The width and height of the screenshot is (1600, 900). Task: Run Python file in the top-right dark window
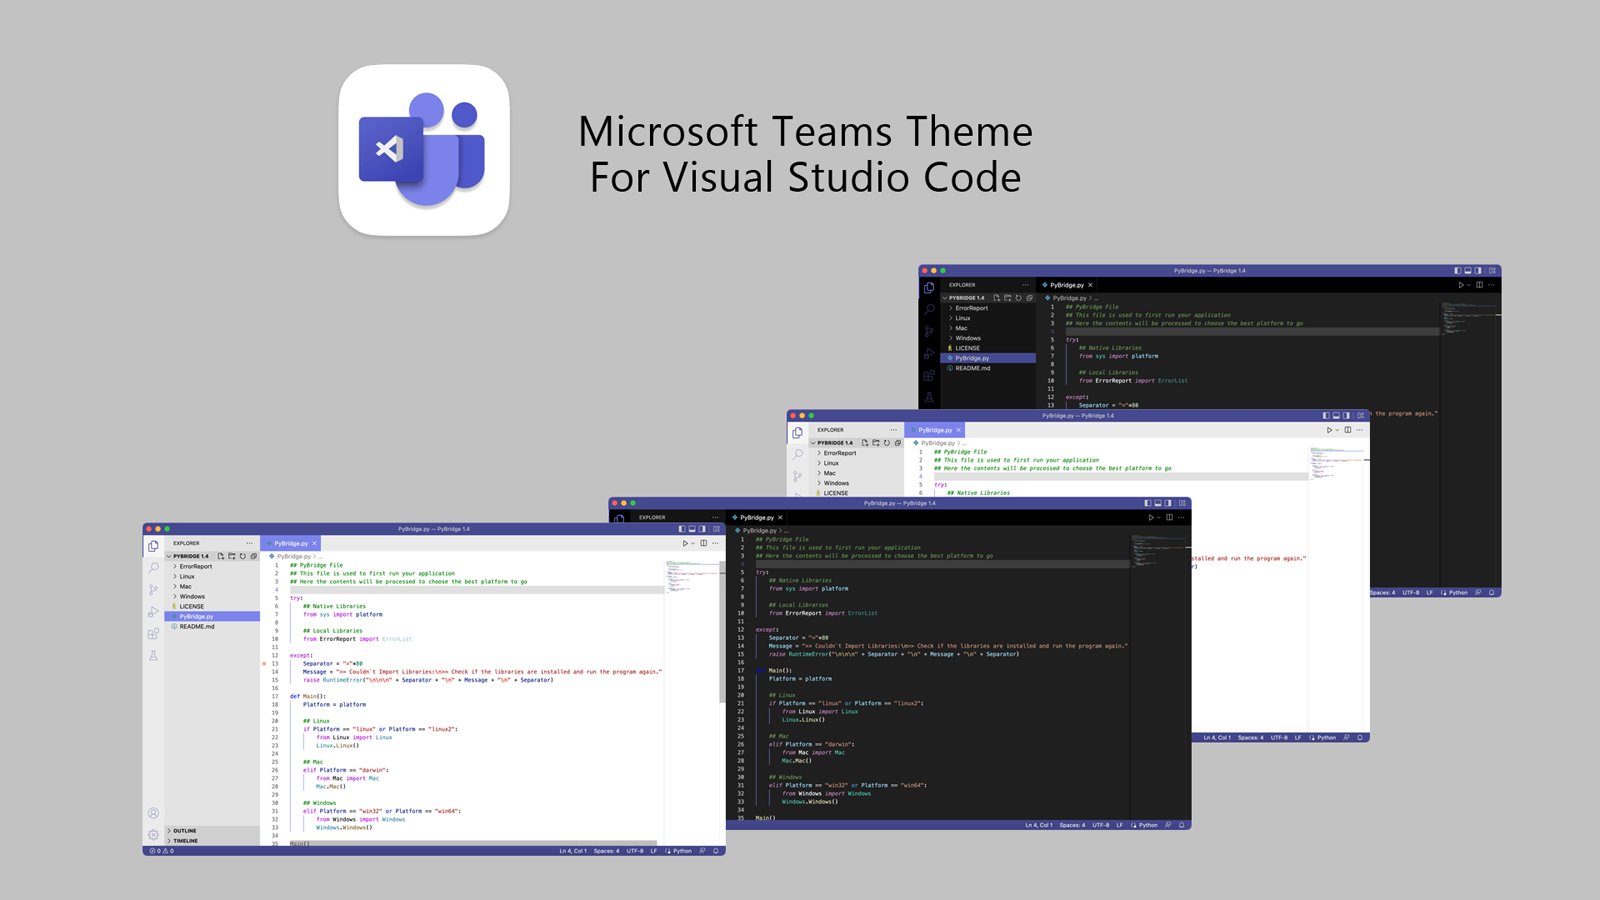(1461, 285)
